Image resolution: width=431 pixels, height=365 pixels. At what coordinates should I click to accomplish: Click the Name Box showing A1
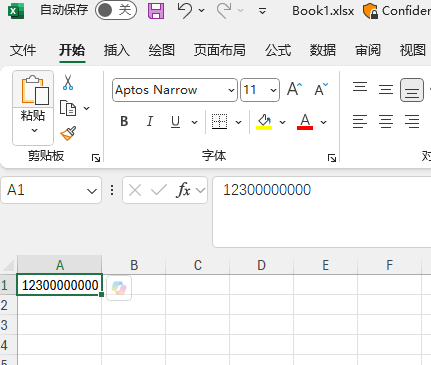click(51, 190)
